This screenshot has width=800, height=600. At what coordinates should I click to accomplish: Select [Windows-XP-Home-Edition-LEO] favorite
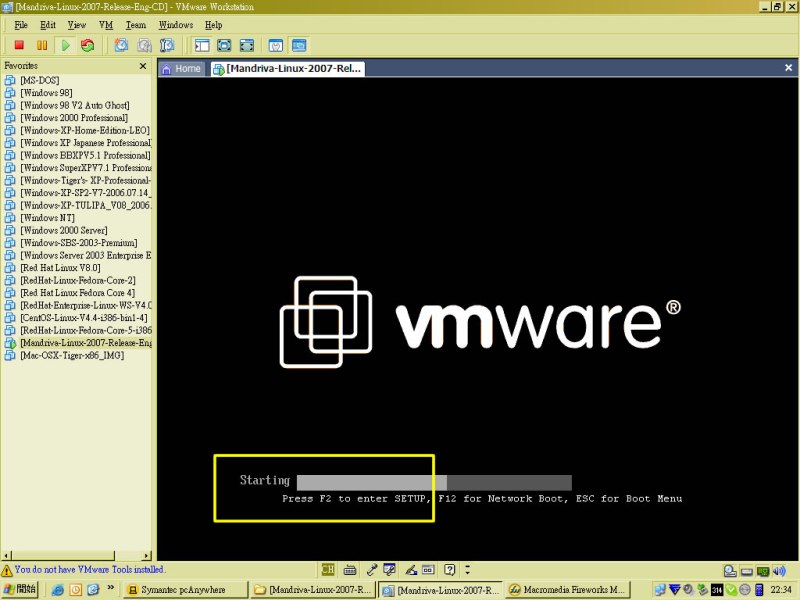coord(77,130)
